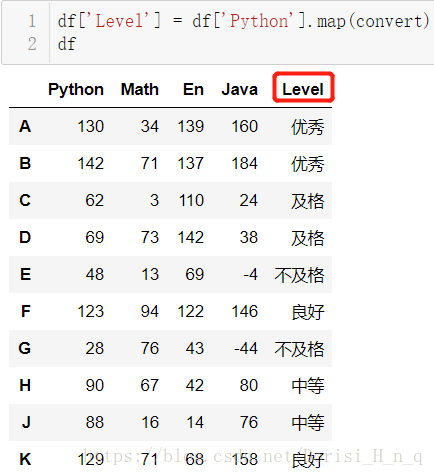Image resolution: width=434 pixels, height=476 pixels.
Task: Select row index K
Action: 25,459
